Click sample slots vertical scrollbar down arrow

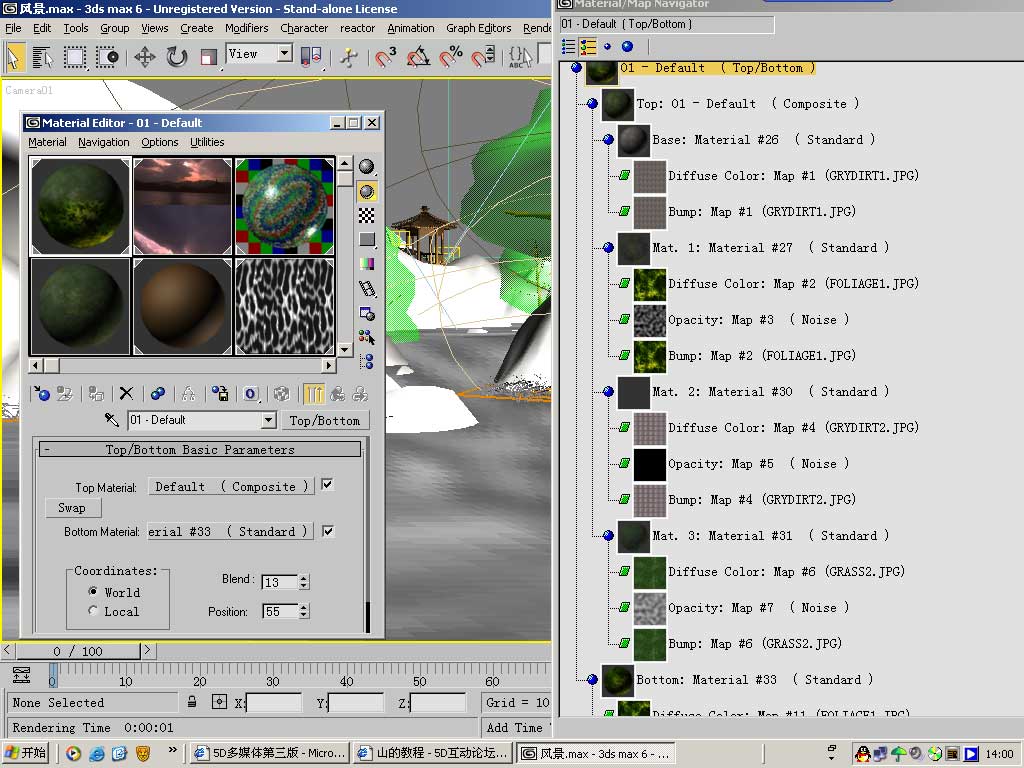tap(345, 349)
